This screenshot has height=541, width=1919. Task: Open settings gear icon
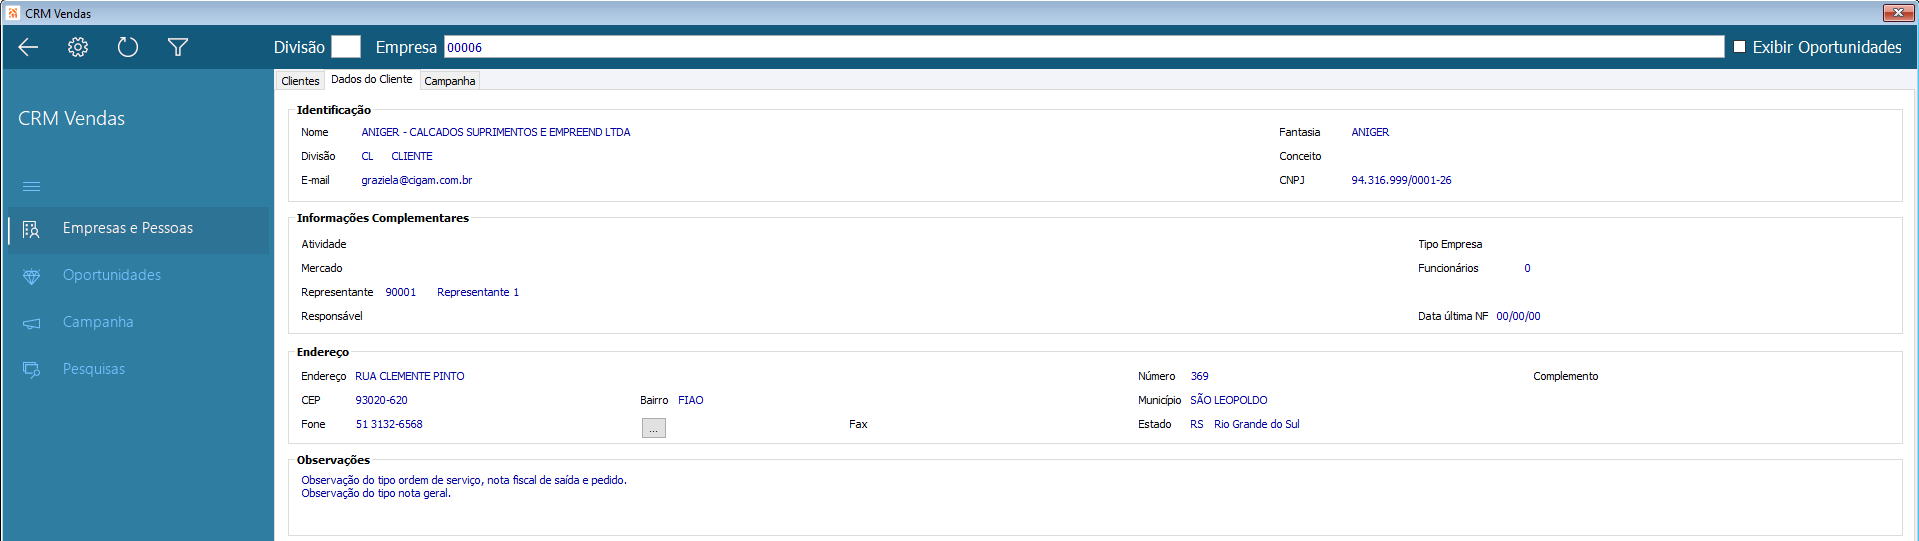click(x=78, y=47)
